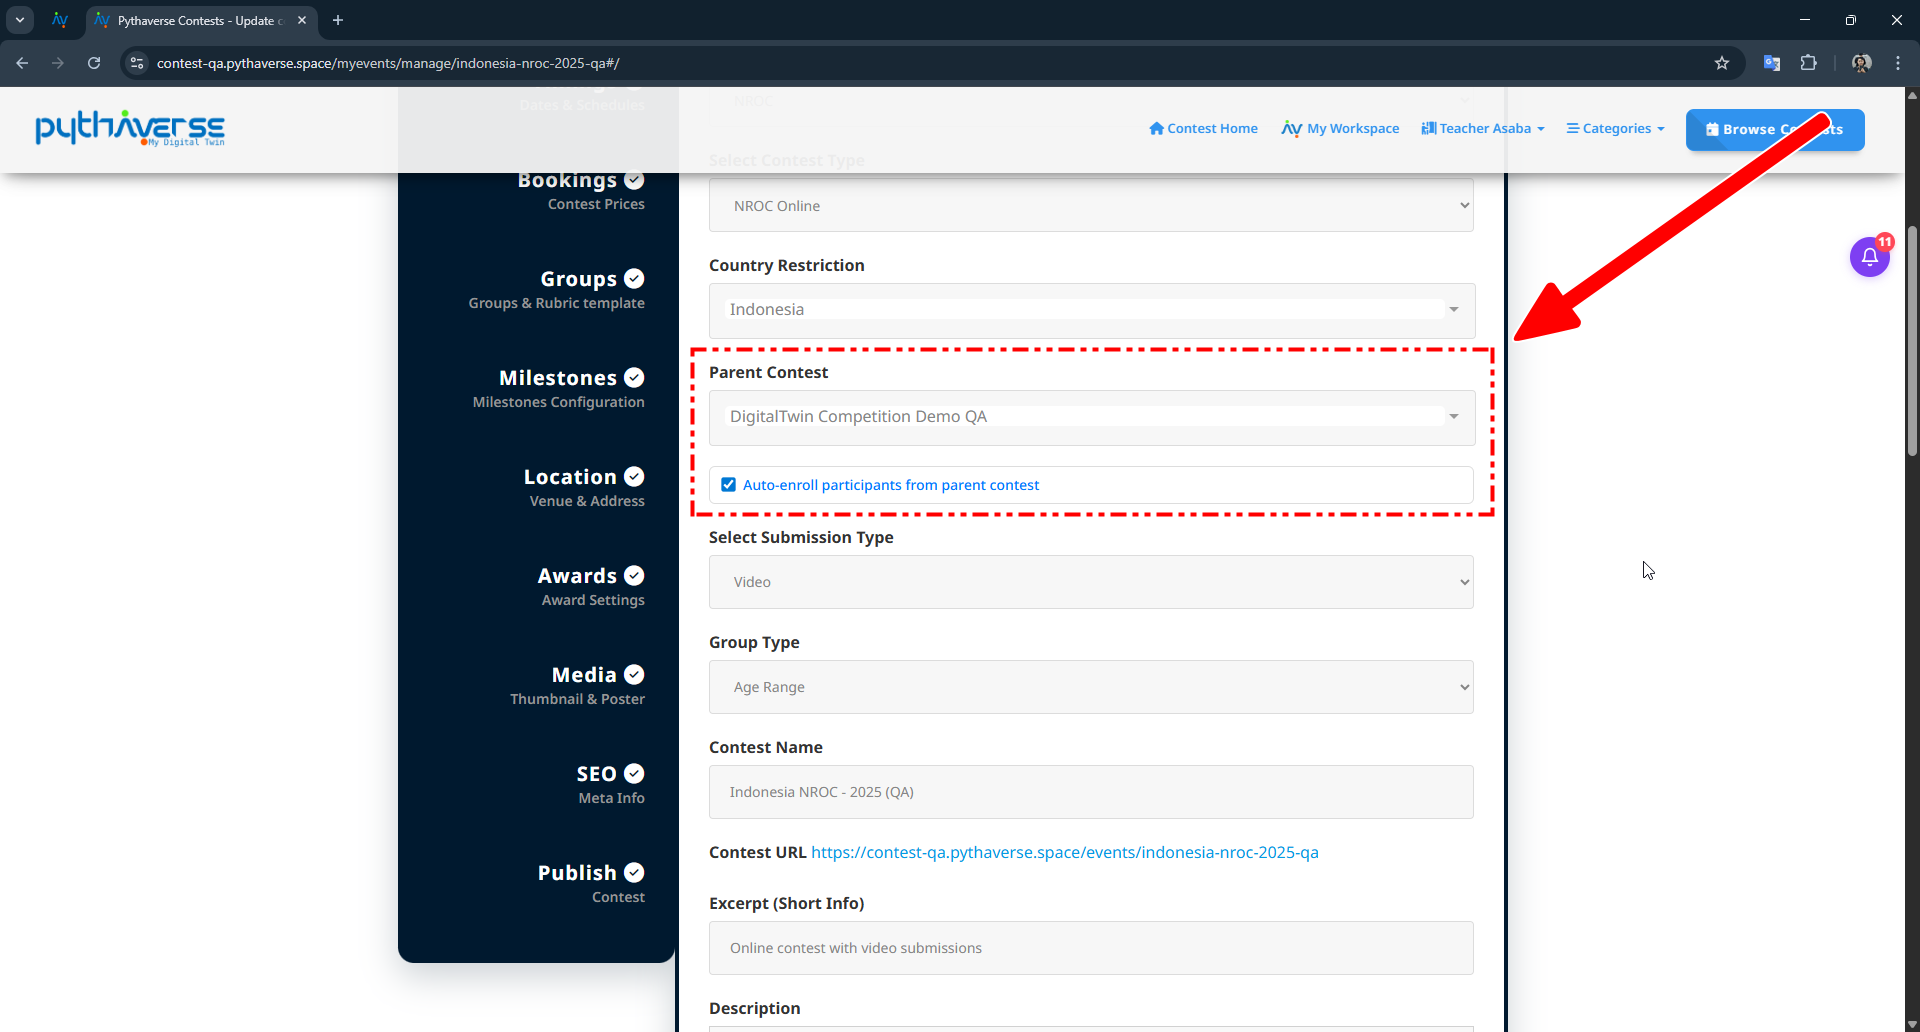The width and height of the screenshot is (1920, 1032).
Task: Open the Publish Contest step
Action: 591,883
